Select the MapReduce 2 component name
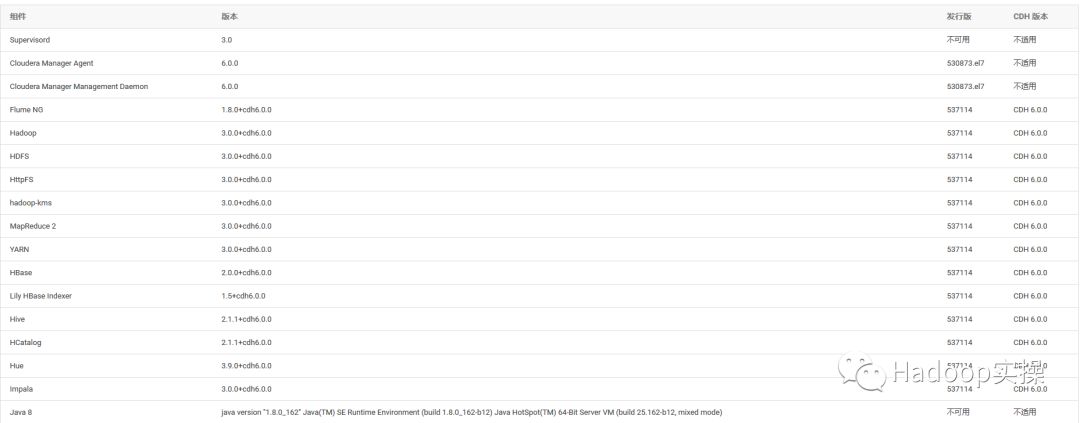Viewport: 1080px width, 423px height. [x=33, y=226]
